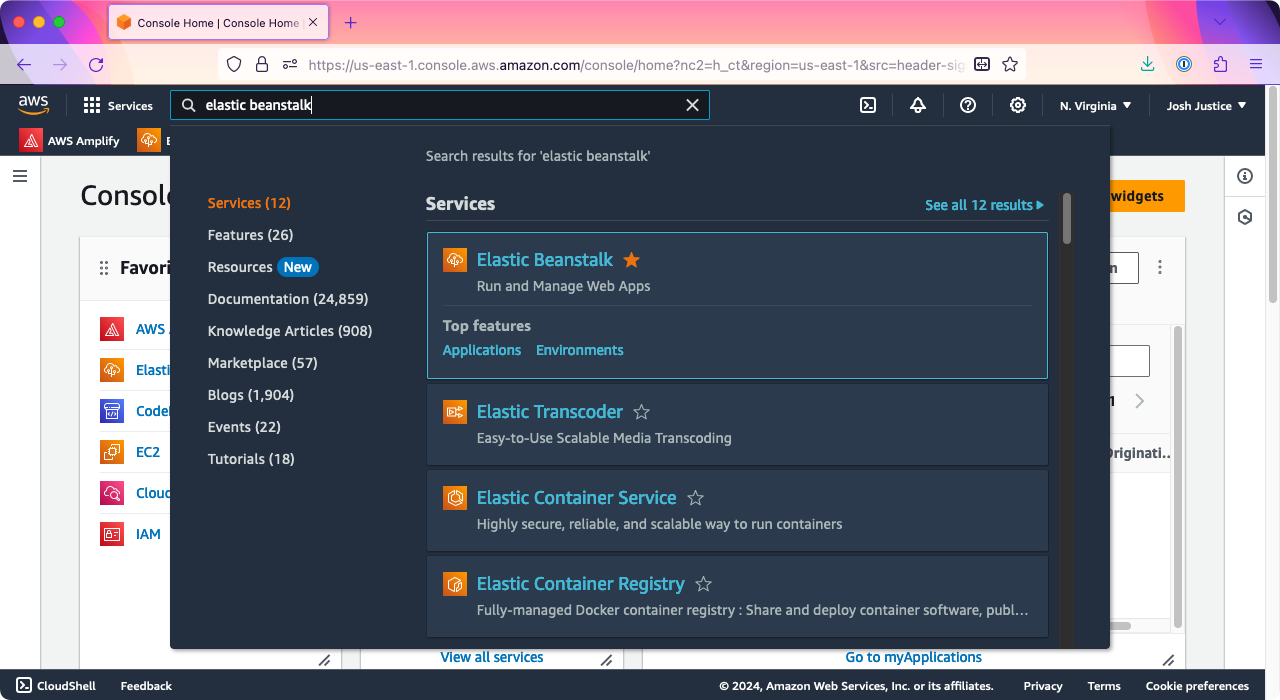Click the Elastic Beanstalk service icon
This screenshot has width=1280, height=700.
pyautogui.click(x=455, y=260)
